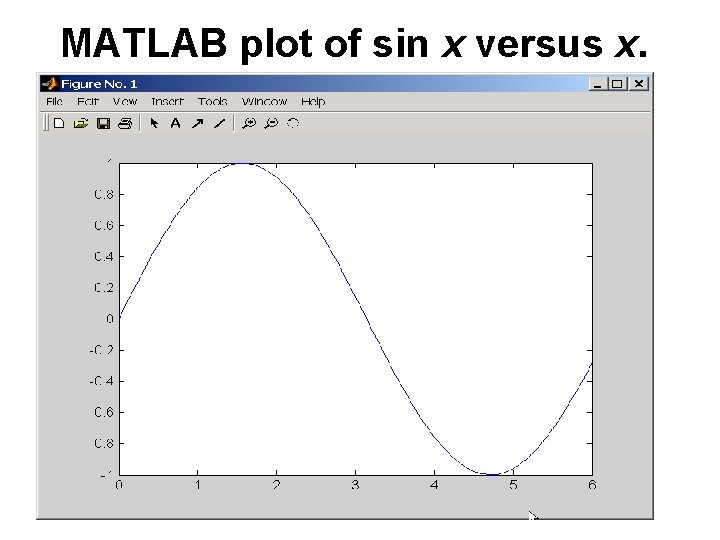Click the x-axis tick label 4
720x540 pixels.
pos(434,485)
